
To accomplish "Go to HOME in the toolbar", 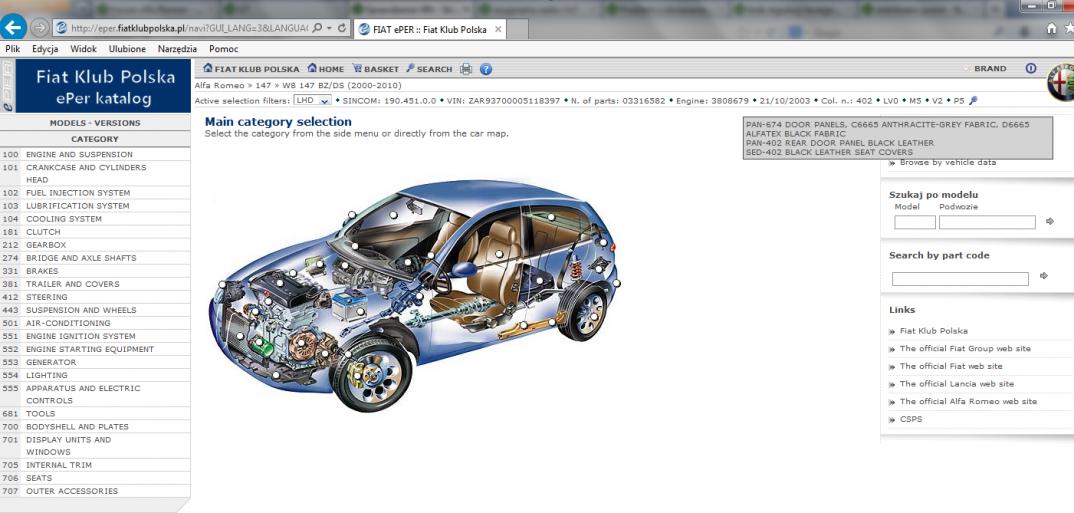I will pos(326,68).
